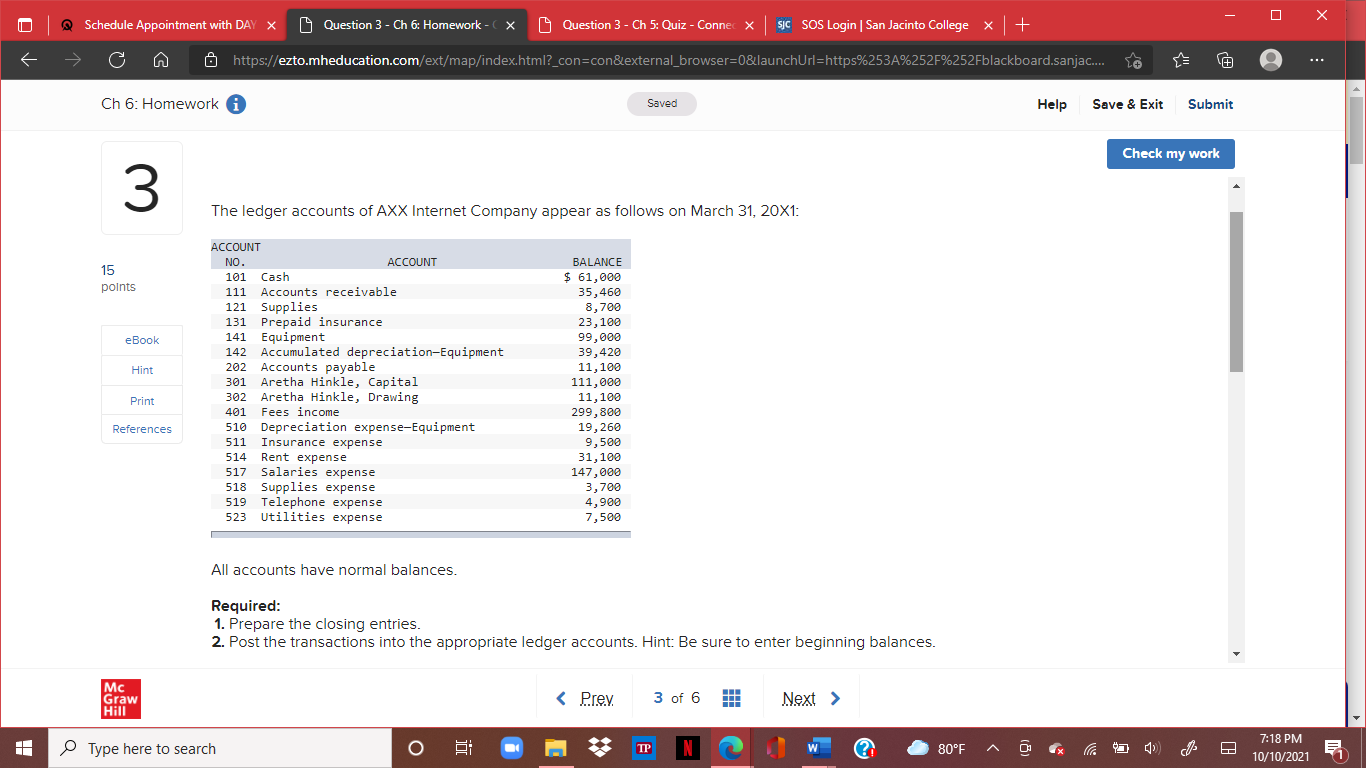
Task: Switch to SOS Login San Jacinto tab
Action: [882, 25]
